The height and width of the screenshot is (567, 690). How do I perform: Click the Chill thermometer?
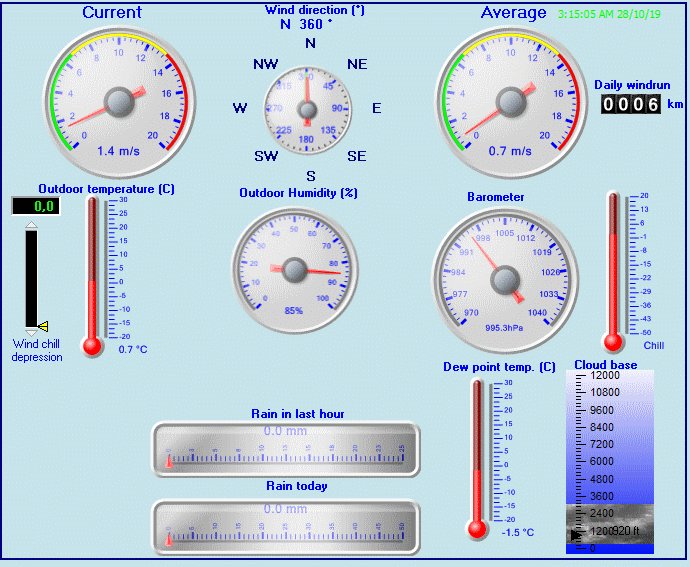614,270
